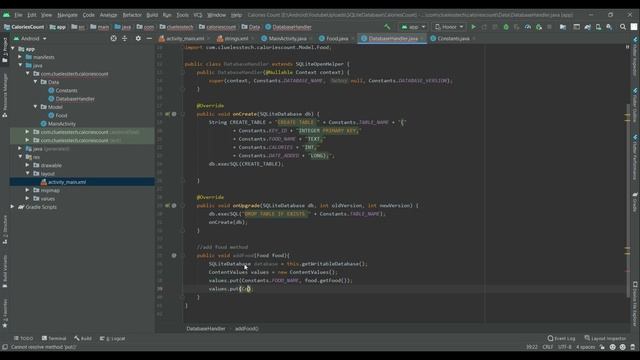The height and width of the screenshot is (360, 640).
Task: Click the Scroll From Source target icon
Action: [x=113, y=38]
